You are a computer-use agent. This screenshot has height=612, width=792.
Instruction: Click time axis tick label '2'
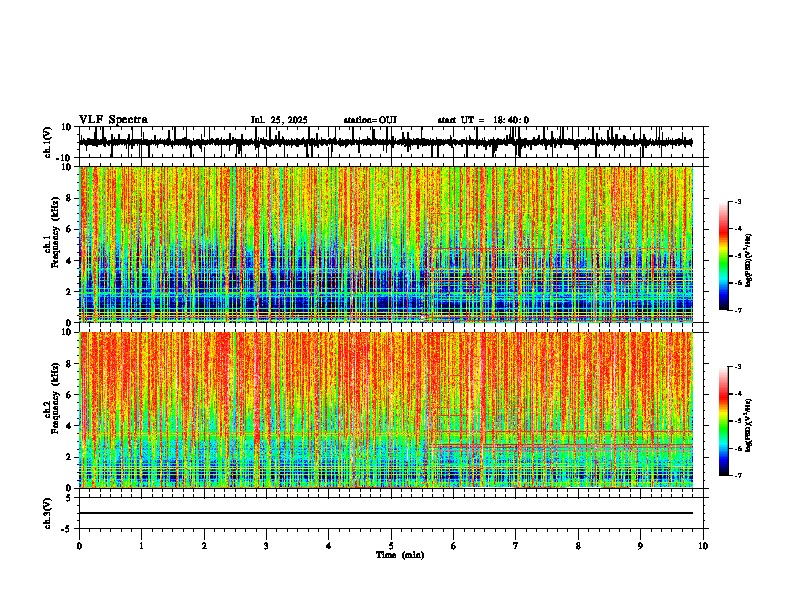204,546
